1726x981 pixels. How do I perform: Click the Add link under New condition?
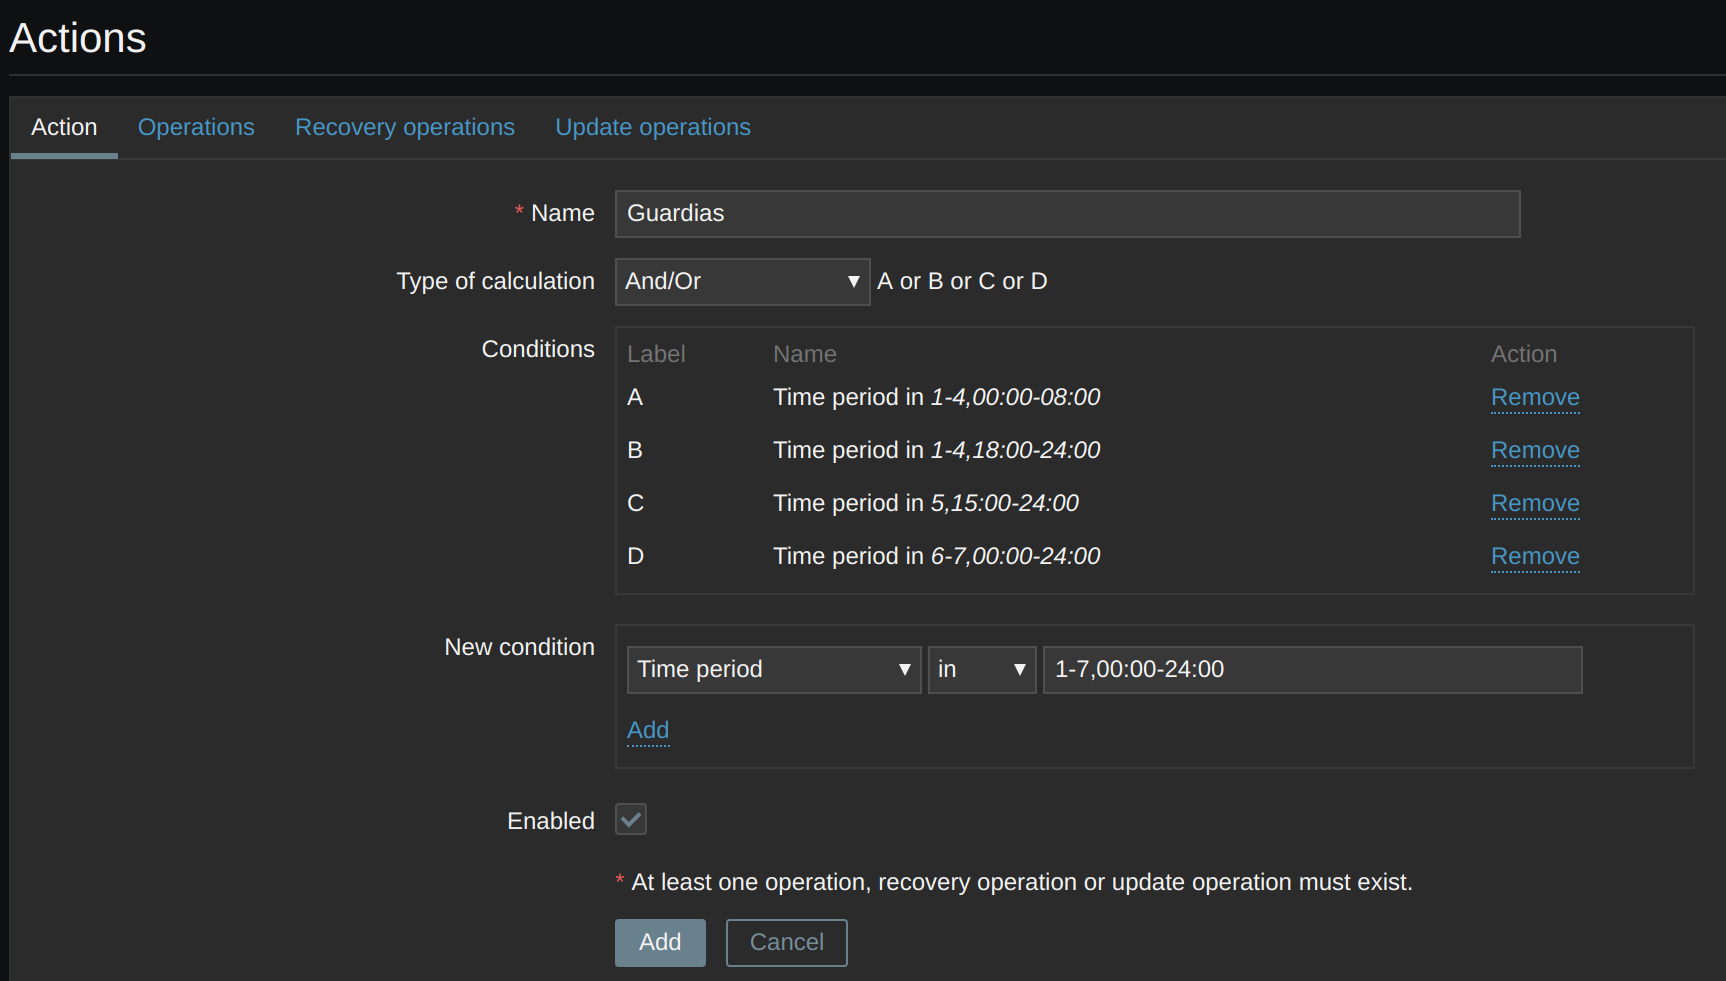coord(648,731)
